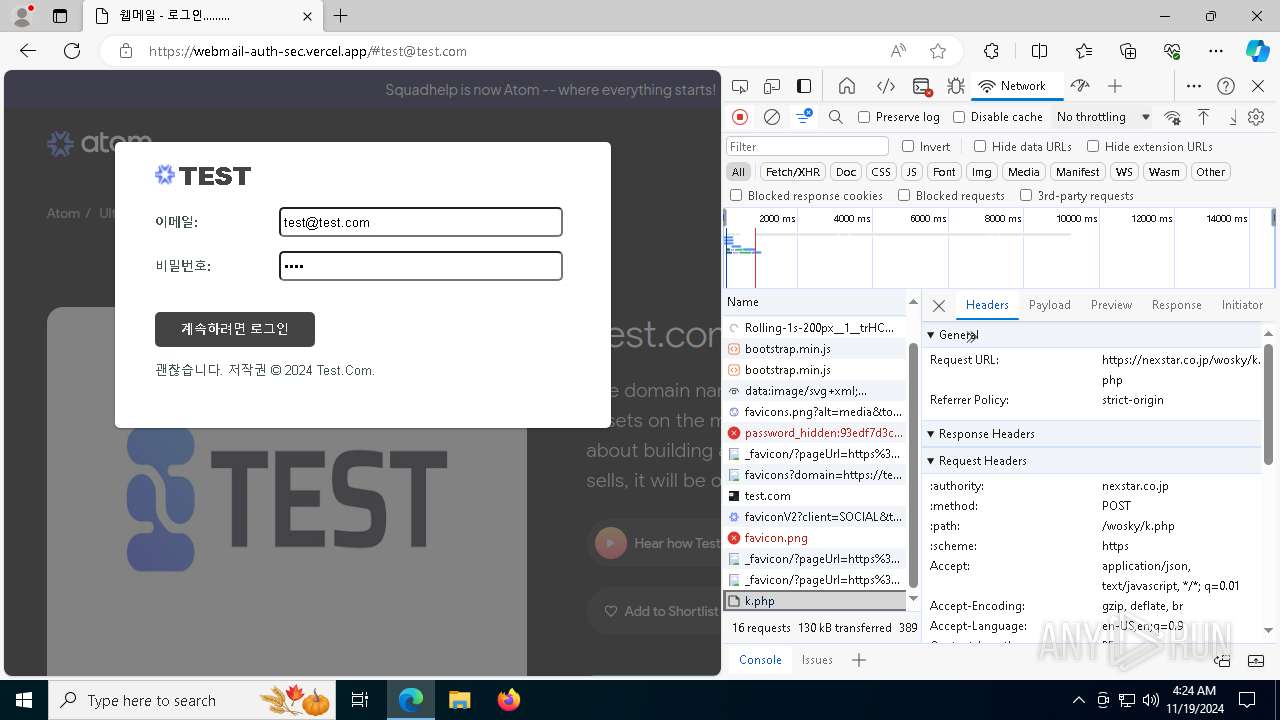Open the DevTools Welcome home tool

click(x=847, y=86)
